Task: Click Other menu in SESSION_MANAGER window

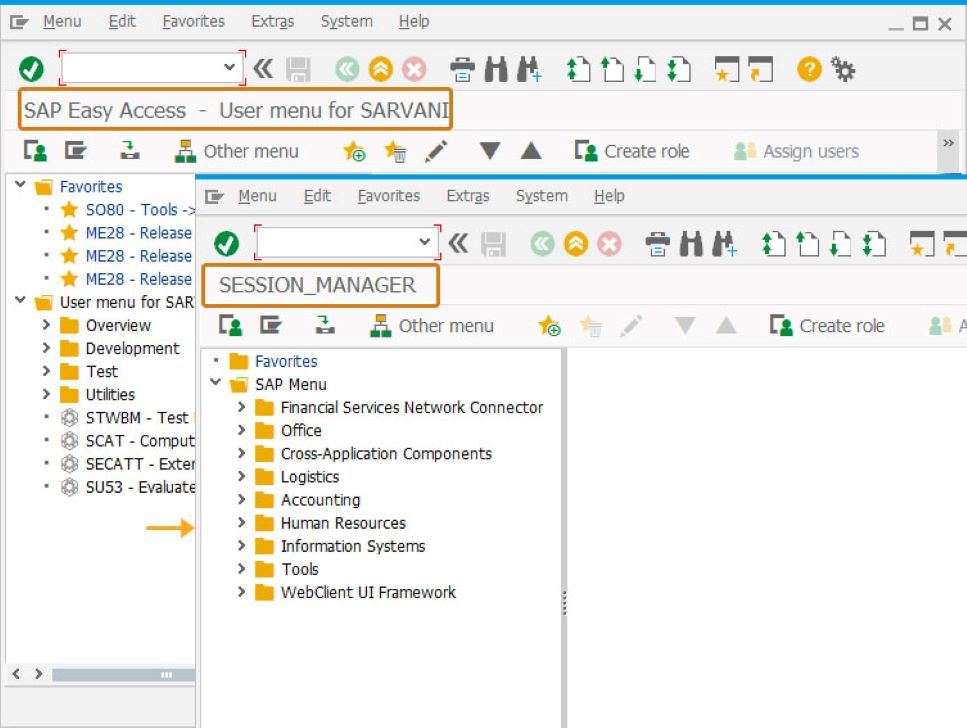Action: pos(432,326)
